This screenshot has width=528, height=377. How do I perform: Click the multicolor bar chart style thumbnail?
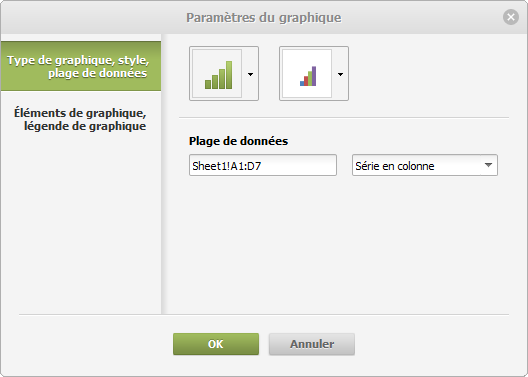[307, 74]
